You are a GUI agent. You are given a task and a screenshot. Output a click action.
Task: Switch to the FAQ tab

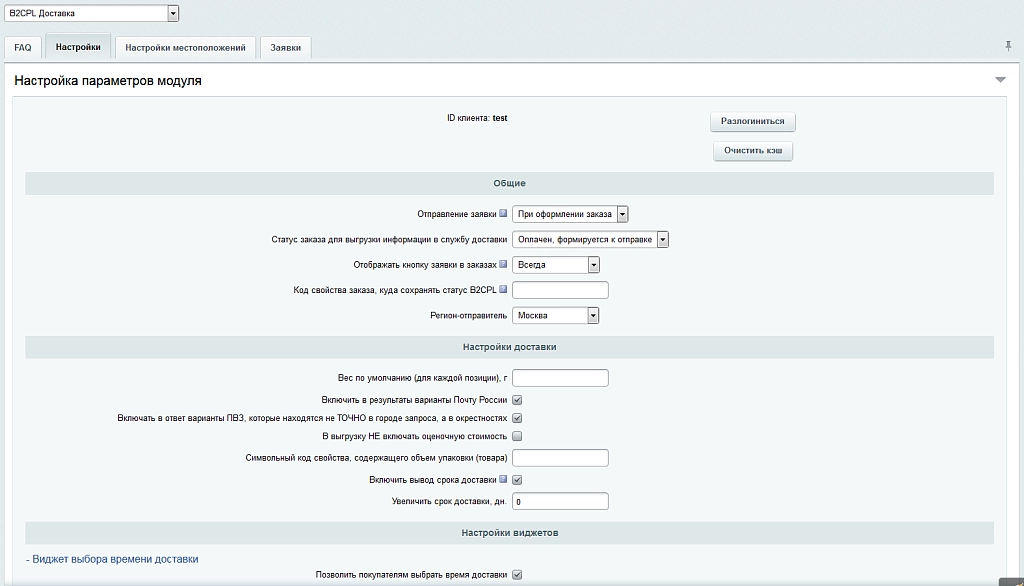click(x=23, y=48)
